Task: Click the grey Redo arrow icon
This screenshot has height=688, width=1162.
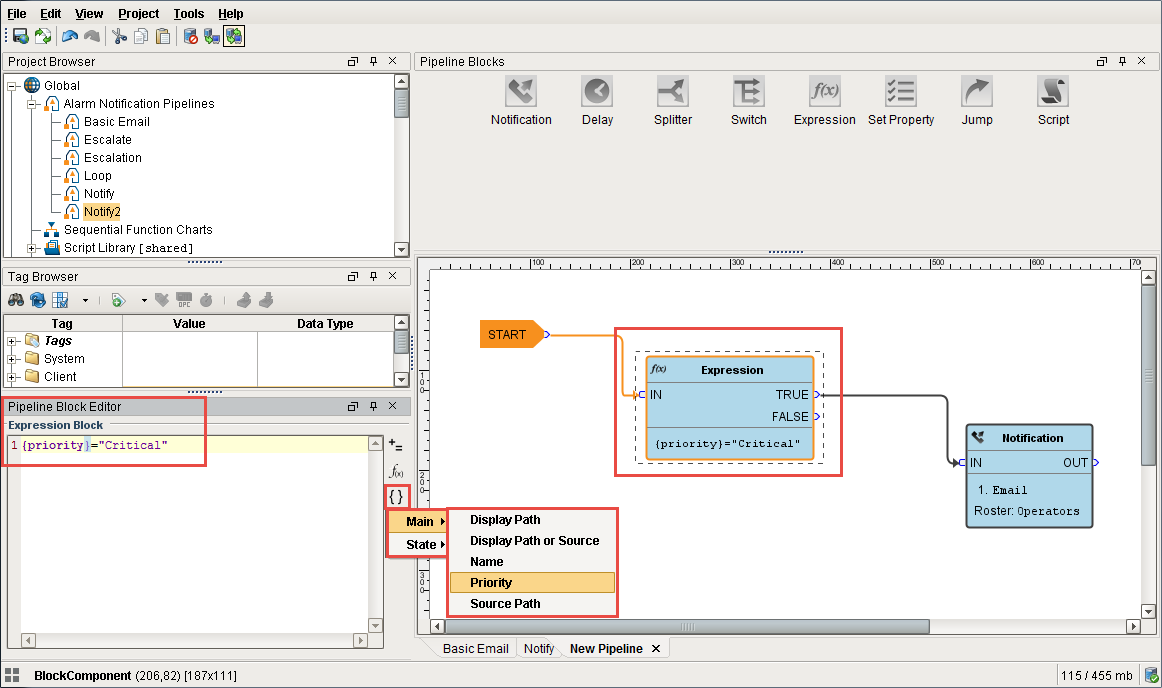Action: click(x=92, y=36)
